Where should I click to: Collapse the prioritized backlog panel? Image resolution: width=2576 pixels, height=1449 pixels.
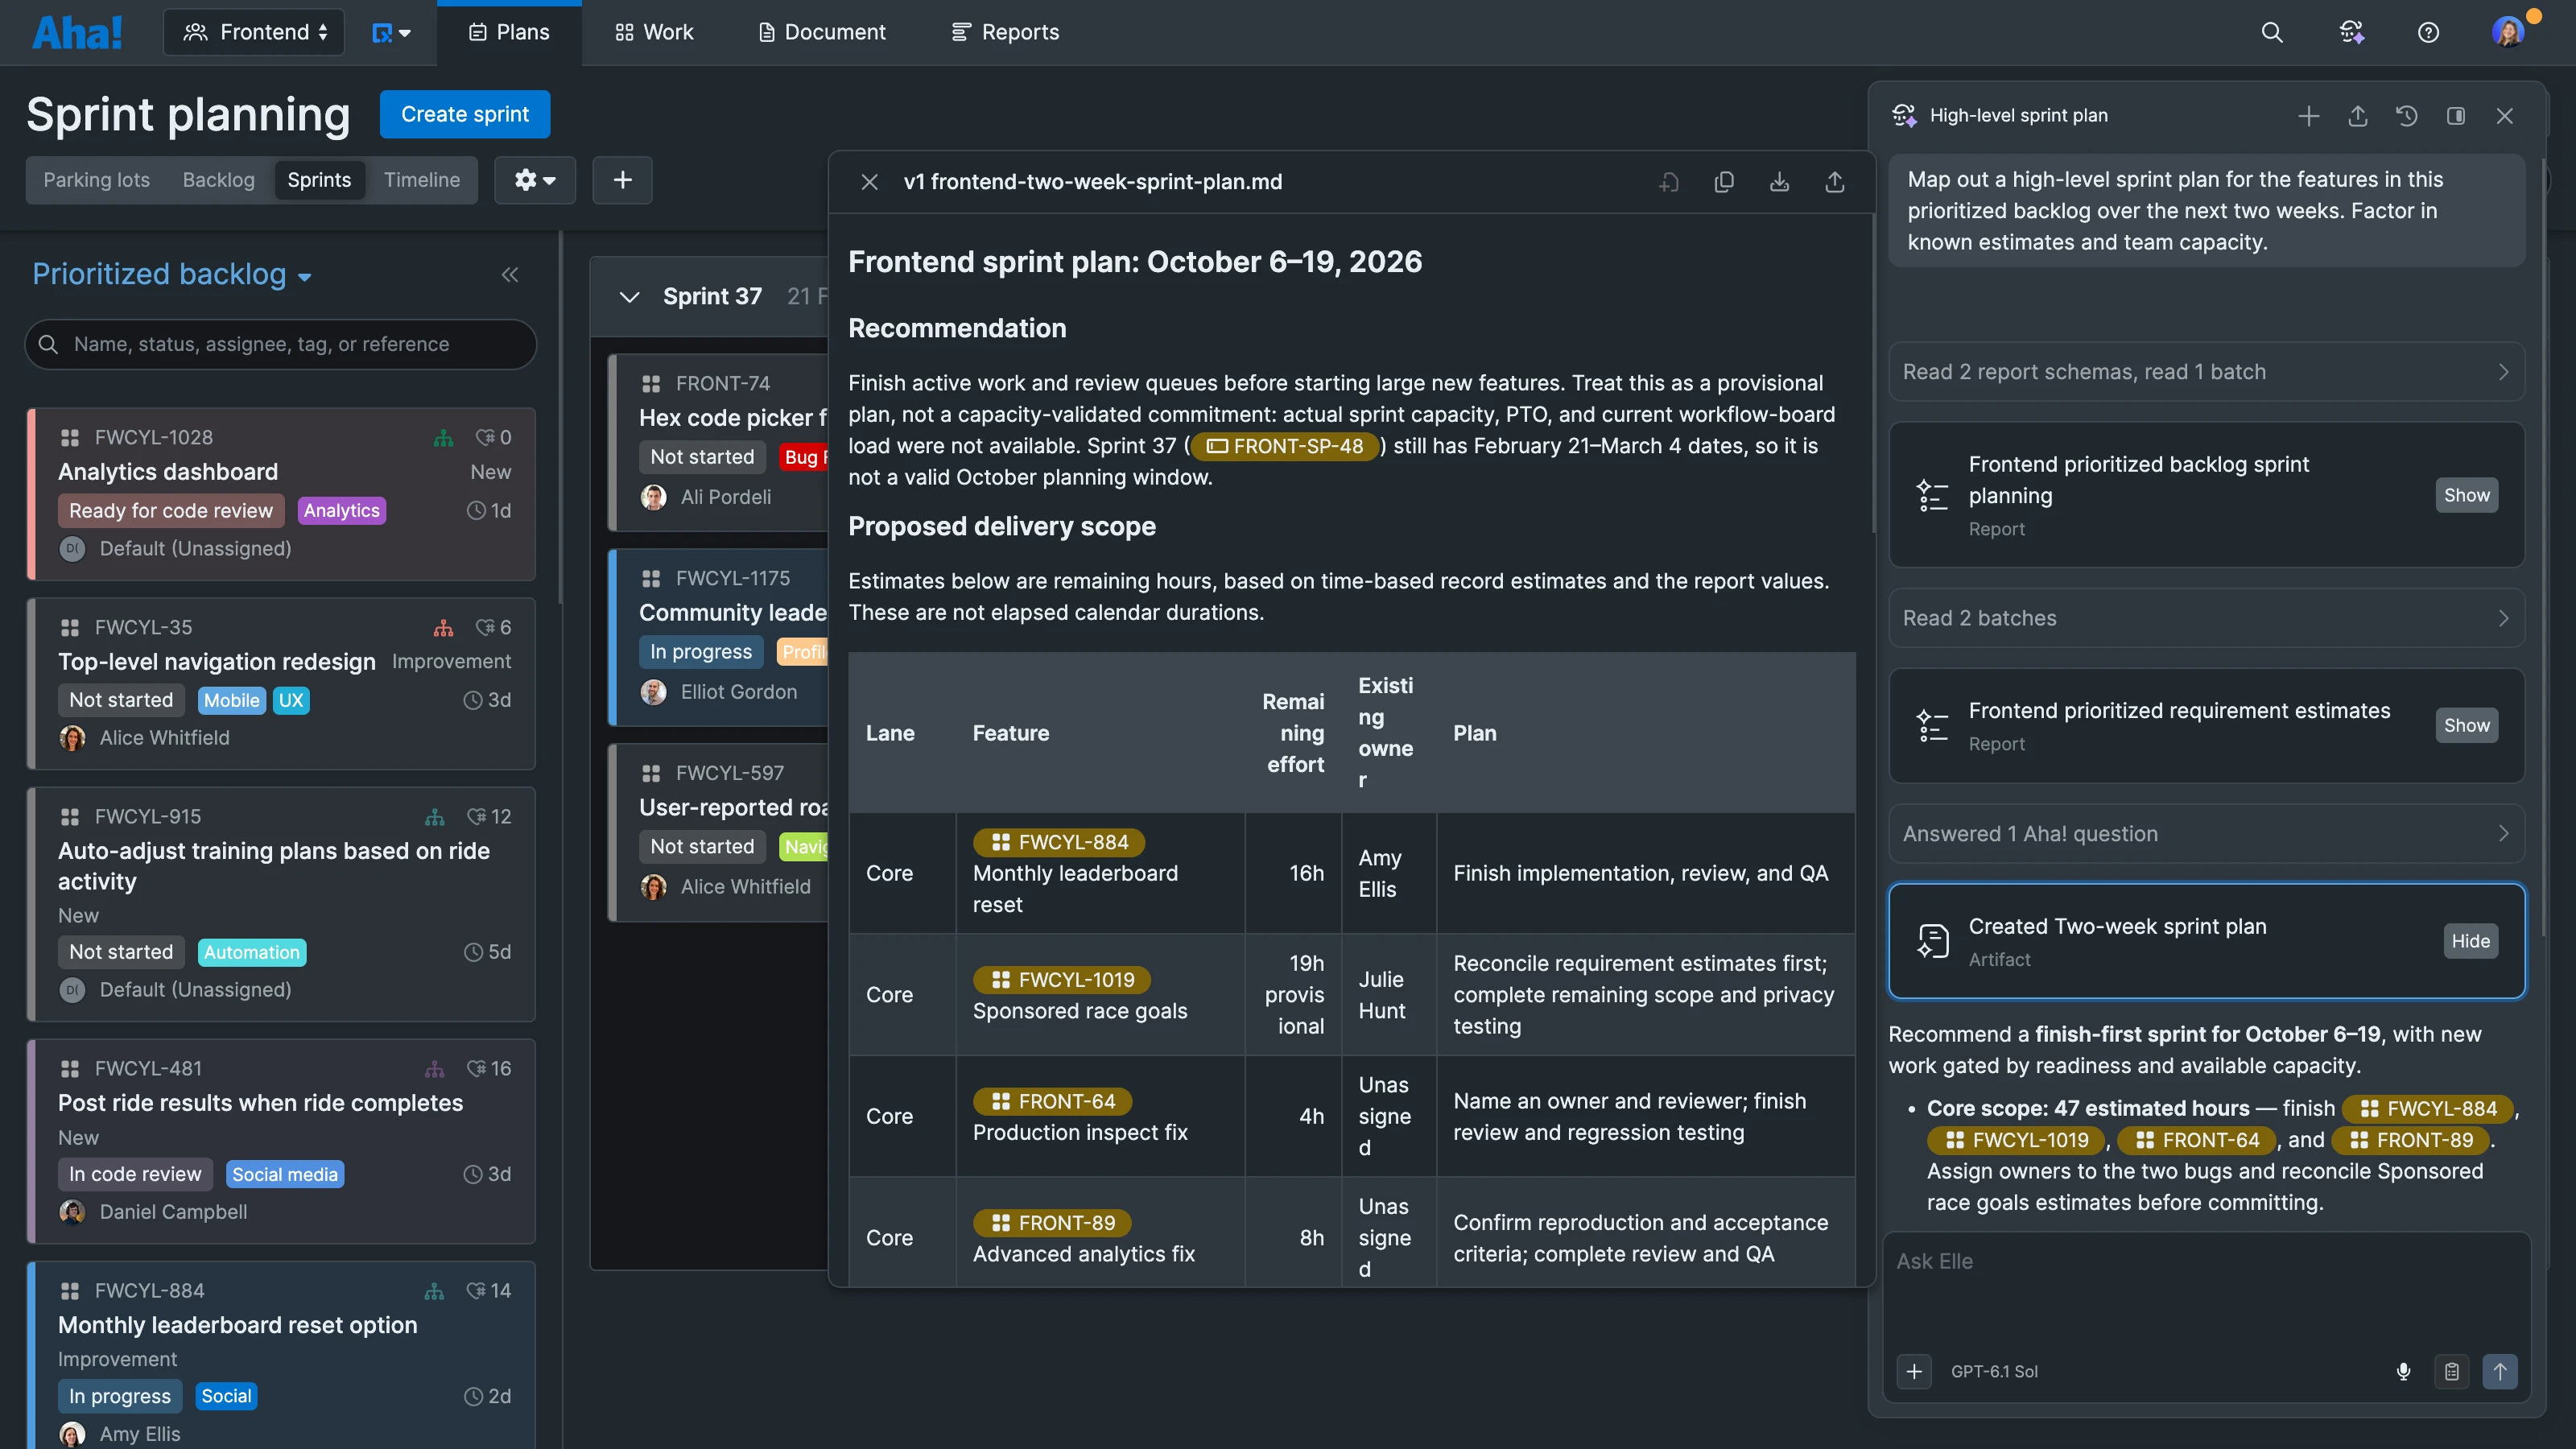click(510, 274)
